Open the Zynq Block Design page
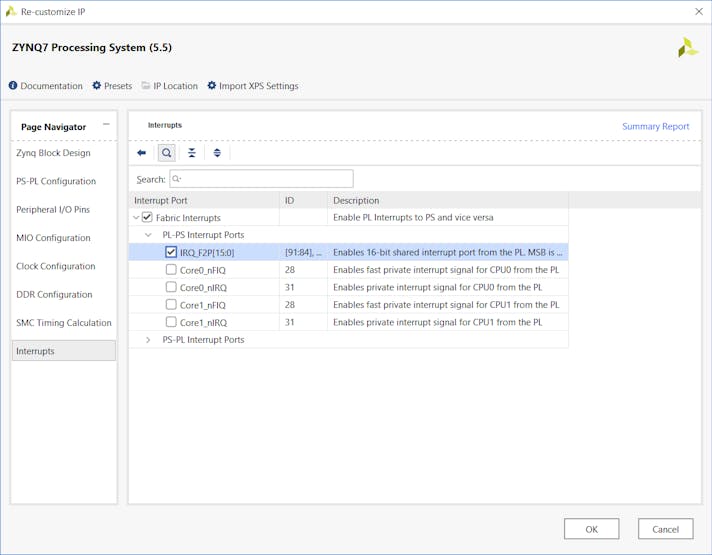The image size is (712, 555). 53,153
